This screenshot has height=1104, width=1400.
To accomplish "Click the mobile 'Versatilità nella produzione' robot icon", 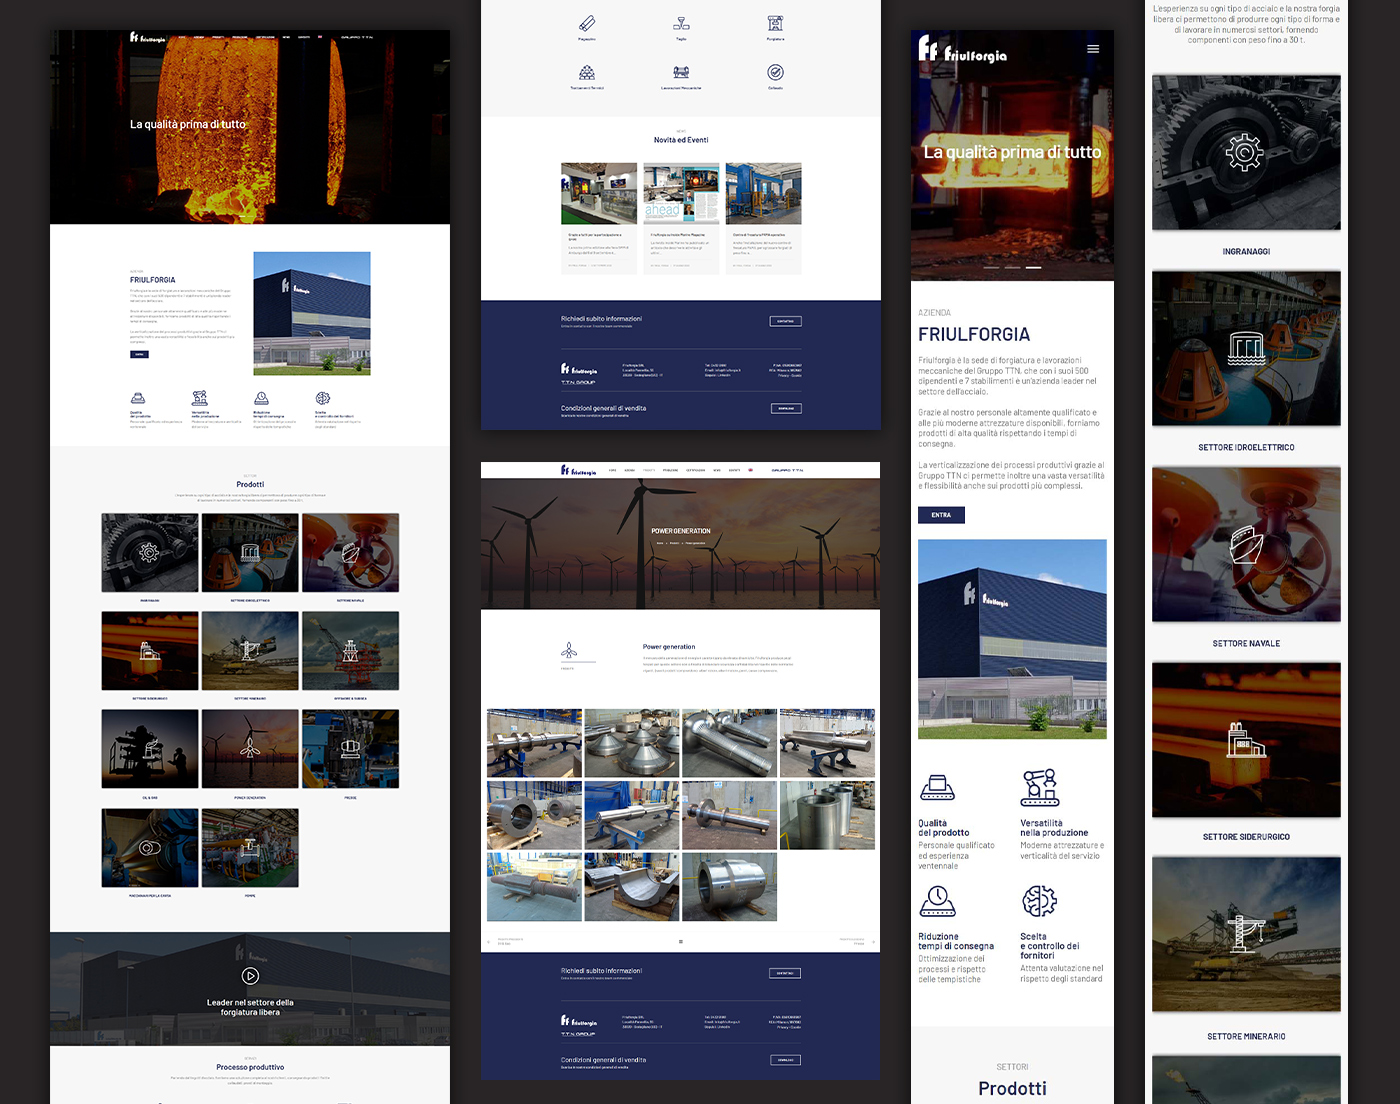I will [x=1039, y=788].
